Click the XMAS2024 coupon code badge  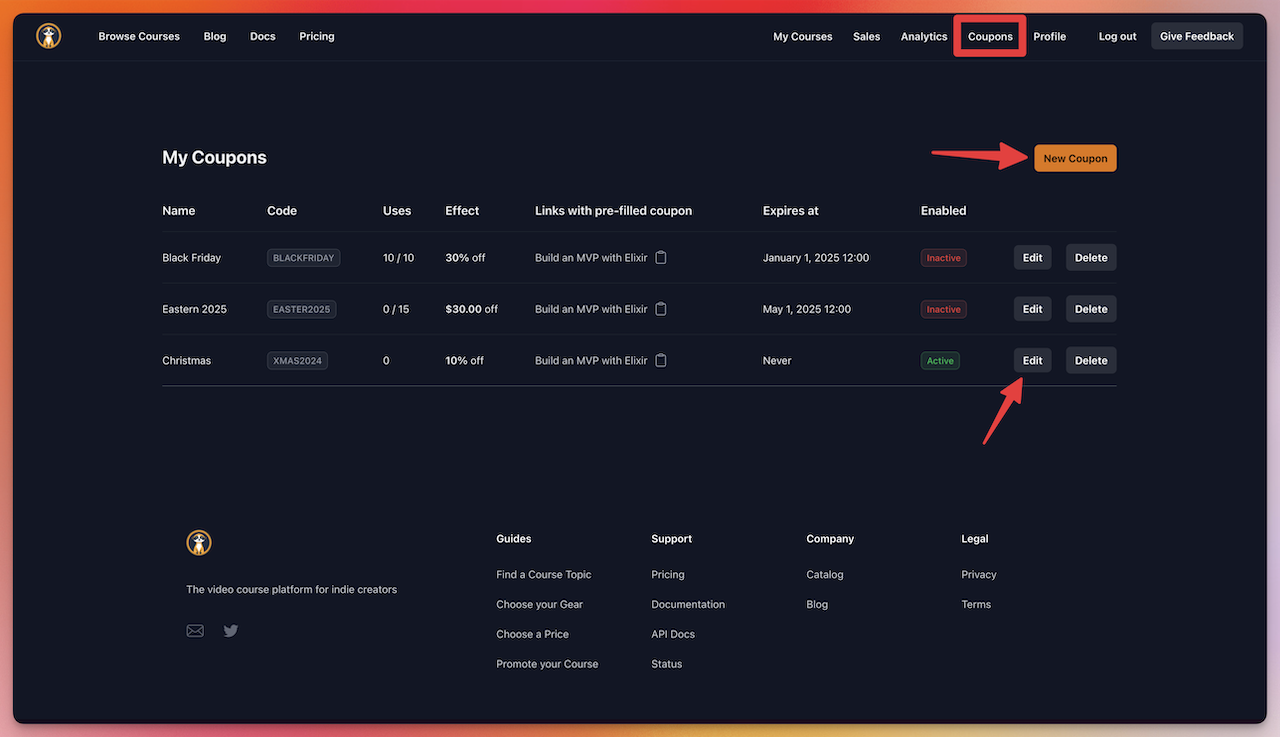tap(297, 360)
